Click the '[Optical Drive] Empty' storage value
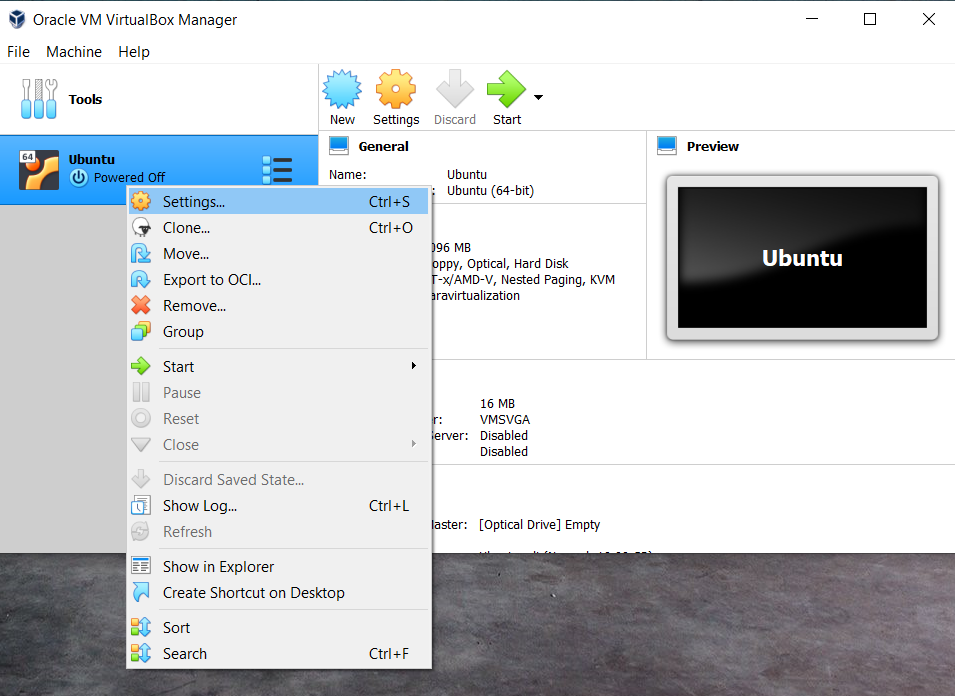Screen dimensions: 955x696 (539, 524)
